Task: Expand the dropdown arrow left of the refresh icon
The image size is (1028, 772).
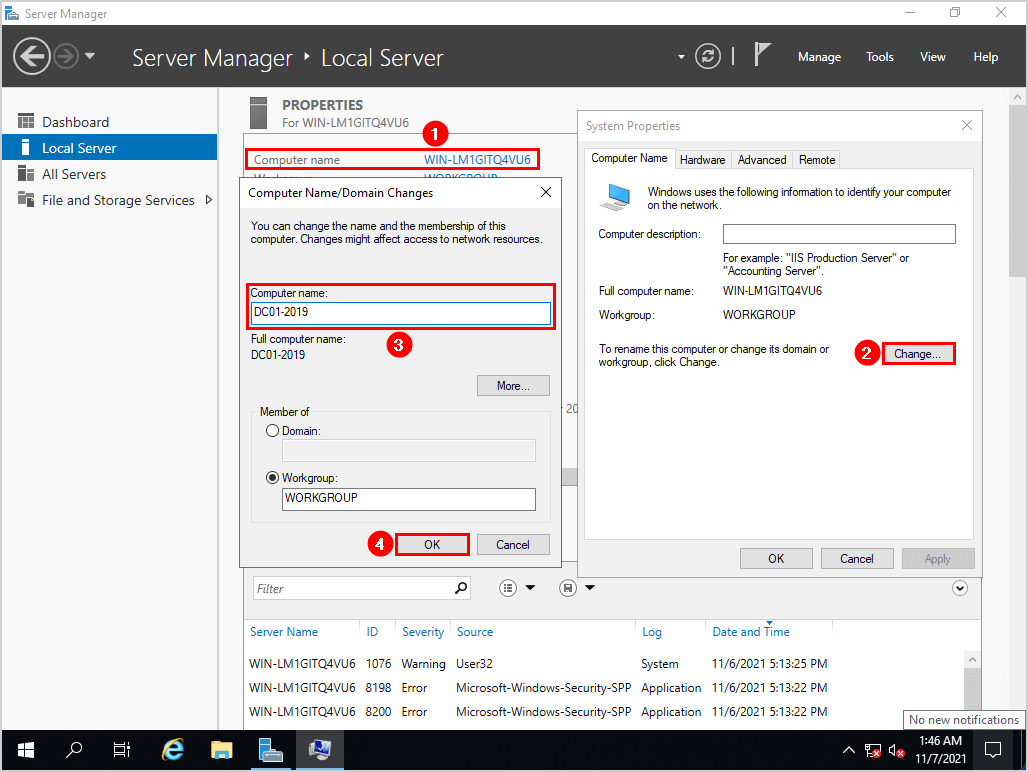Action: coord(681,57)
